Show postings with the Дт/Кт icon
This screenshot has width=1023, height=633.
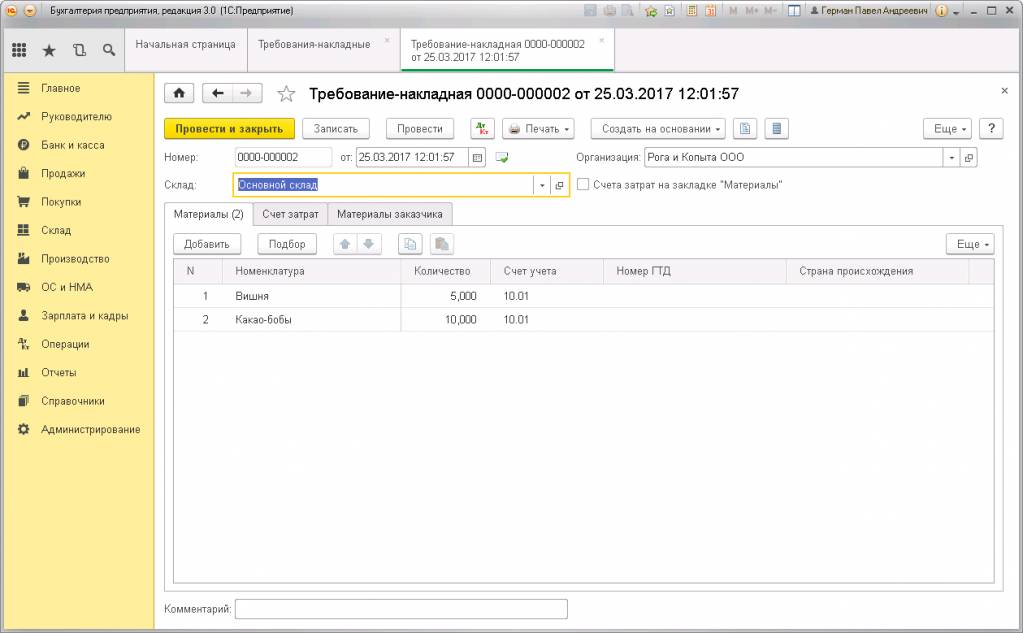tap(482, 129)
